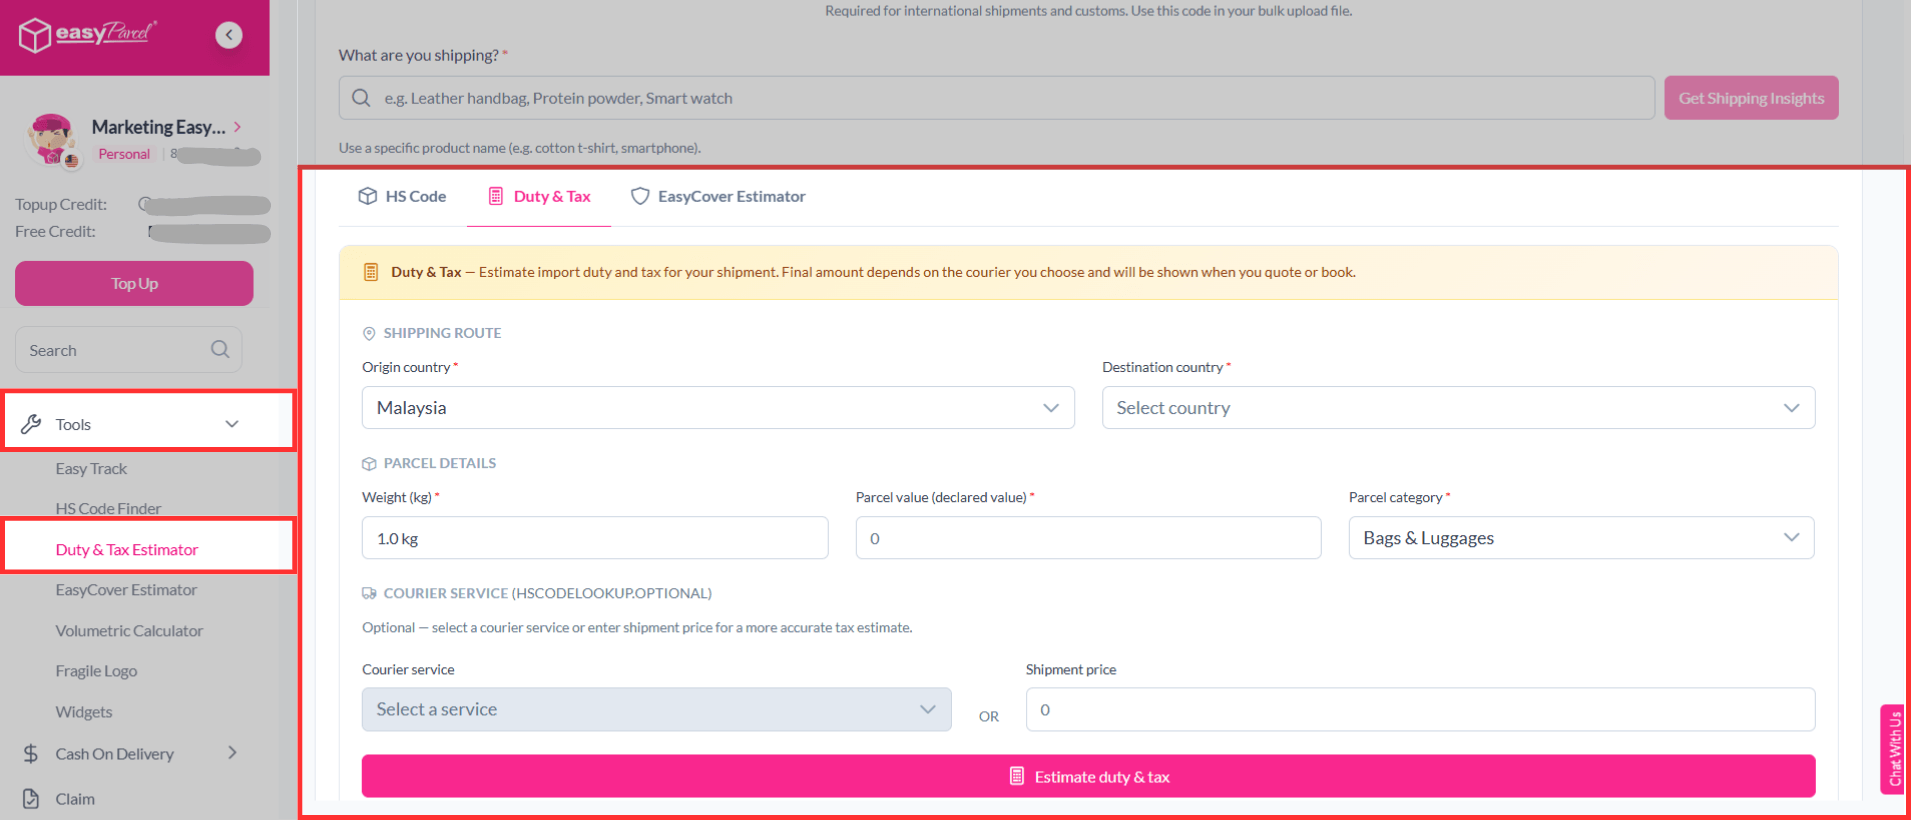
Task: Focus the sidebar Search field
Action: coord(128,350)
